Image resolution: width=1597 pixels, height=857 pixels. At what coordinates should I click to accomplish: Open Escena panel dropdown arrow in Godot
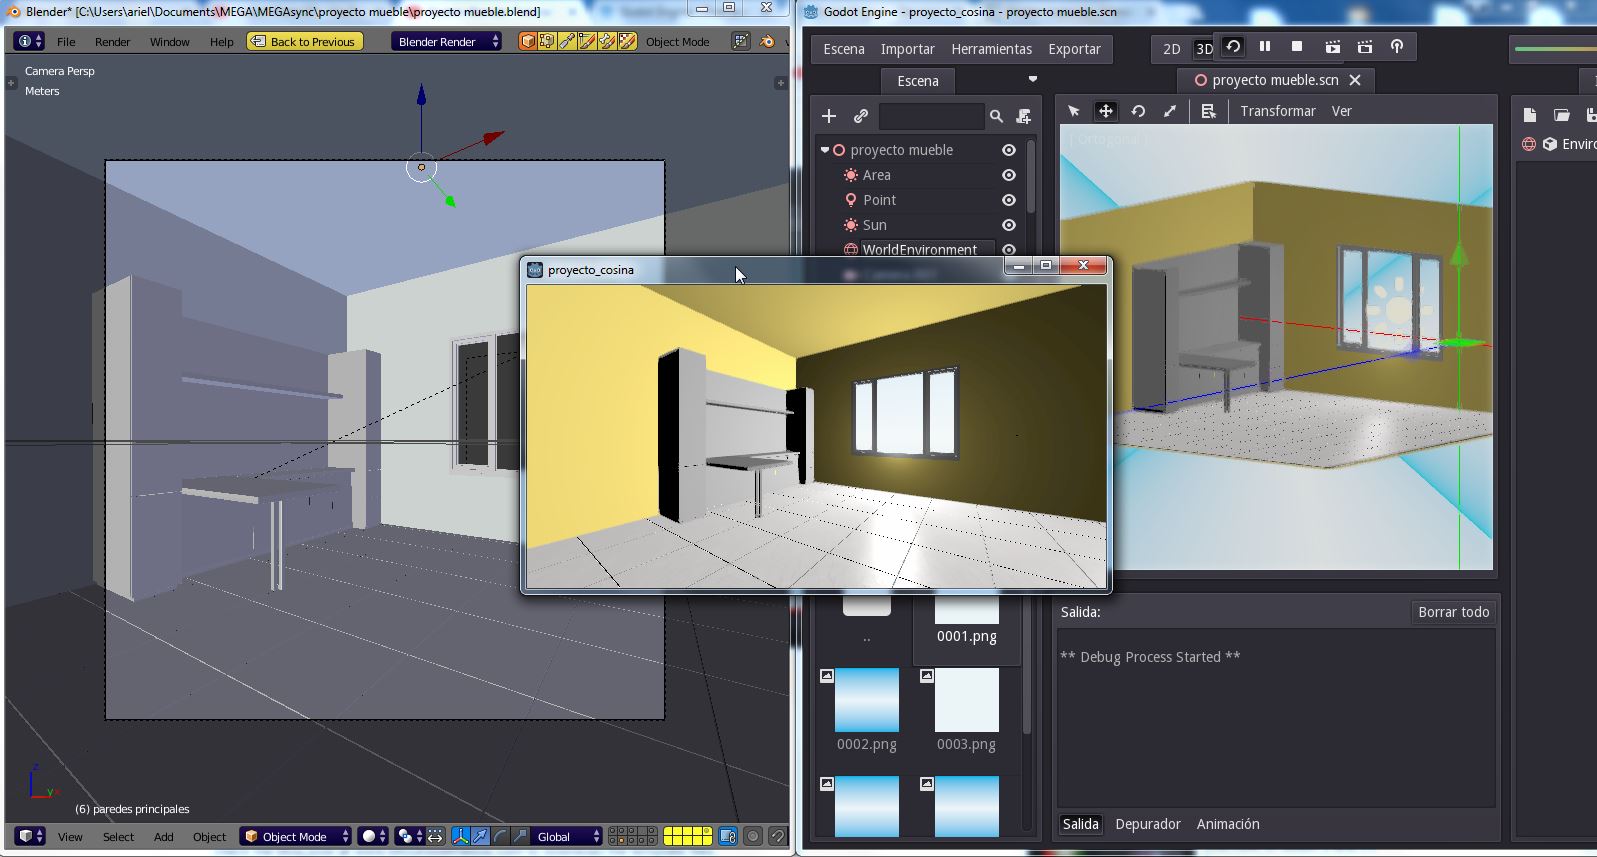point(1033,79)
